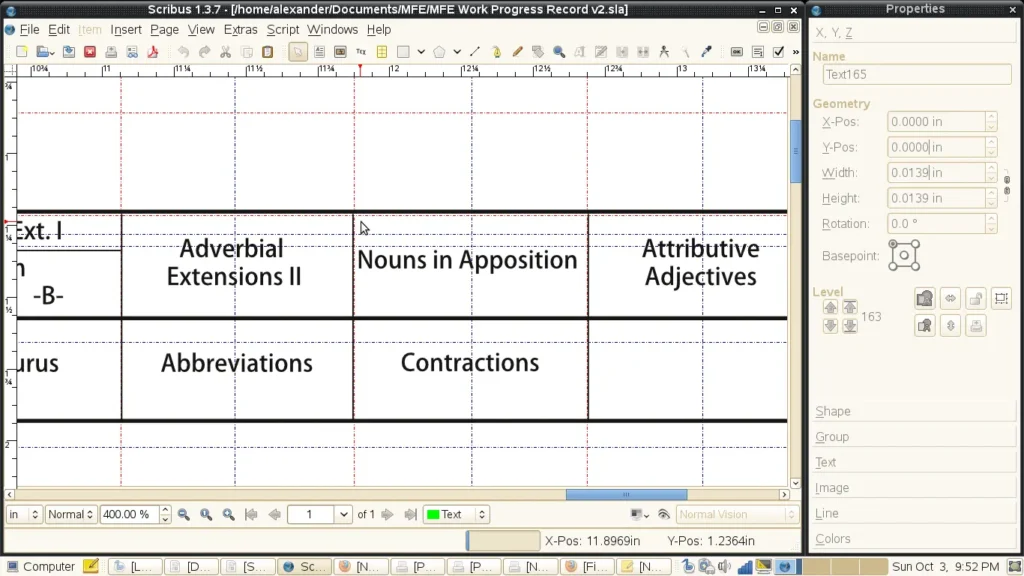
Task: Expand the Colors section in Properties
Action: [833, 539]
